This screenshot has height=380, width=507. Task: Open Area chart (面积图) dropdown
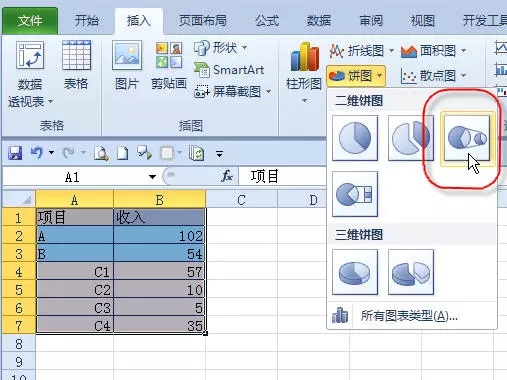(x=433, y=51)
